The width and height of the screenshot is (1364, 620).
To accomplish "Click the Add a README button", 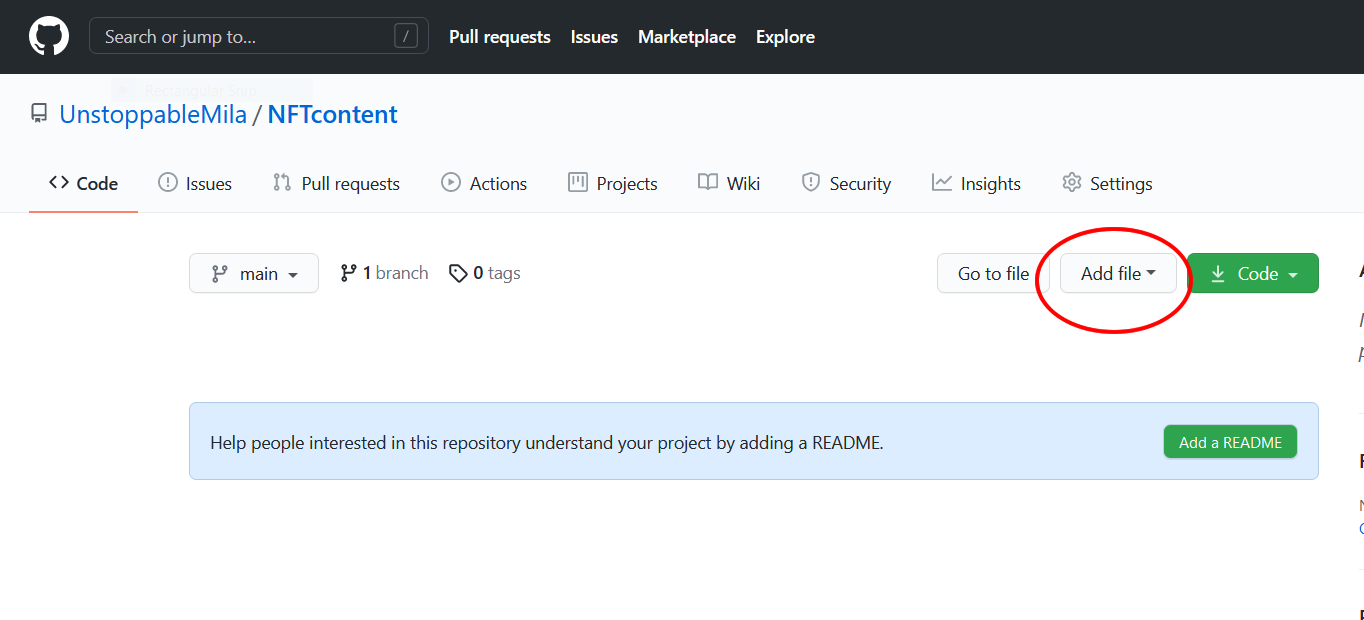I will [1230, 442].
